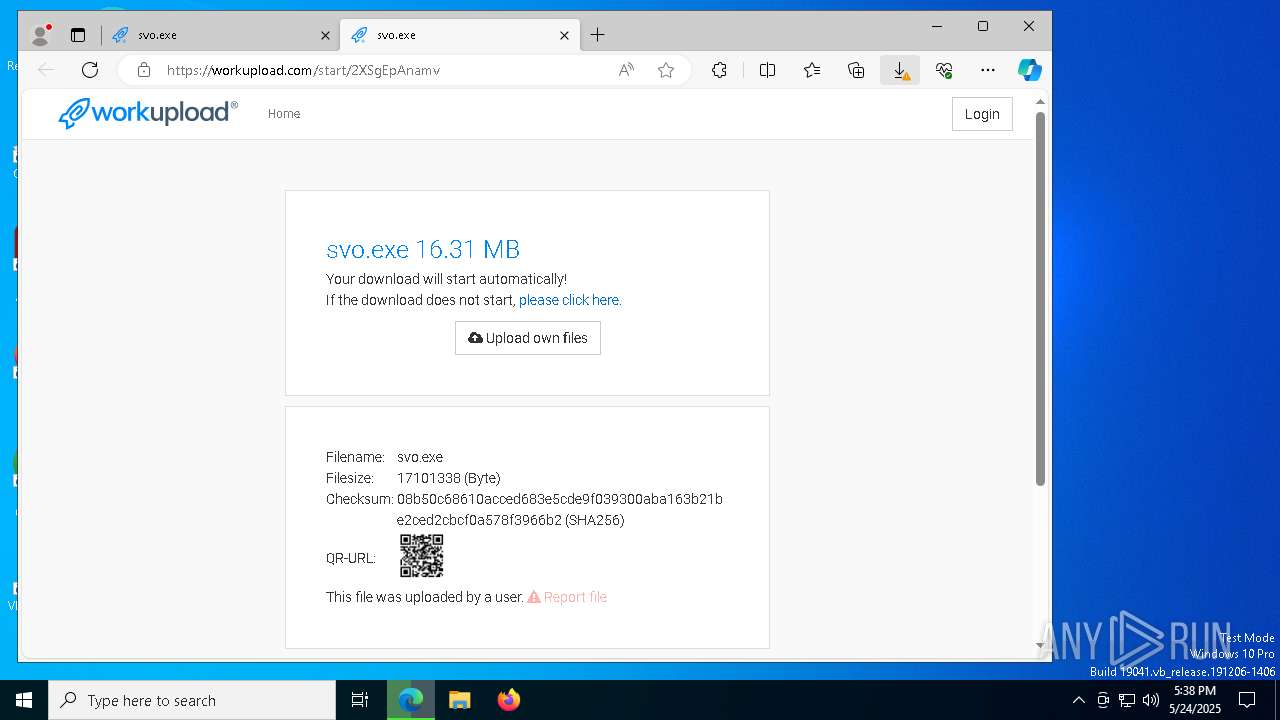This screenshot has width=1280, height=720.
Task: Open a new browser tab
Action: coord(597,35)
